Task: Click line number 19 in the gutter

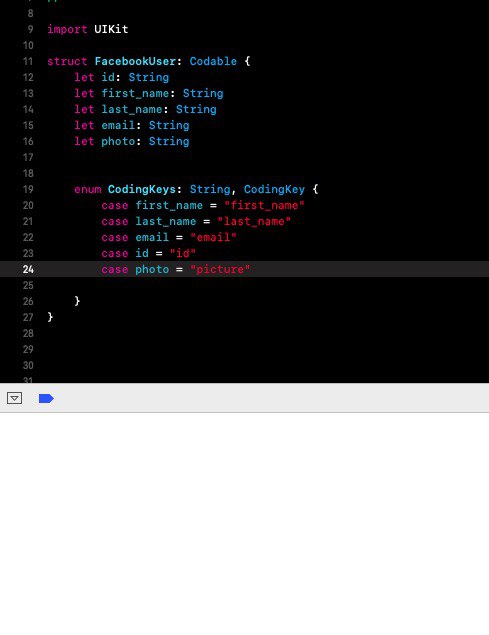Action: pyautogui.click(x=28, y=189)
